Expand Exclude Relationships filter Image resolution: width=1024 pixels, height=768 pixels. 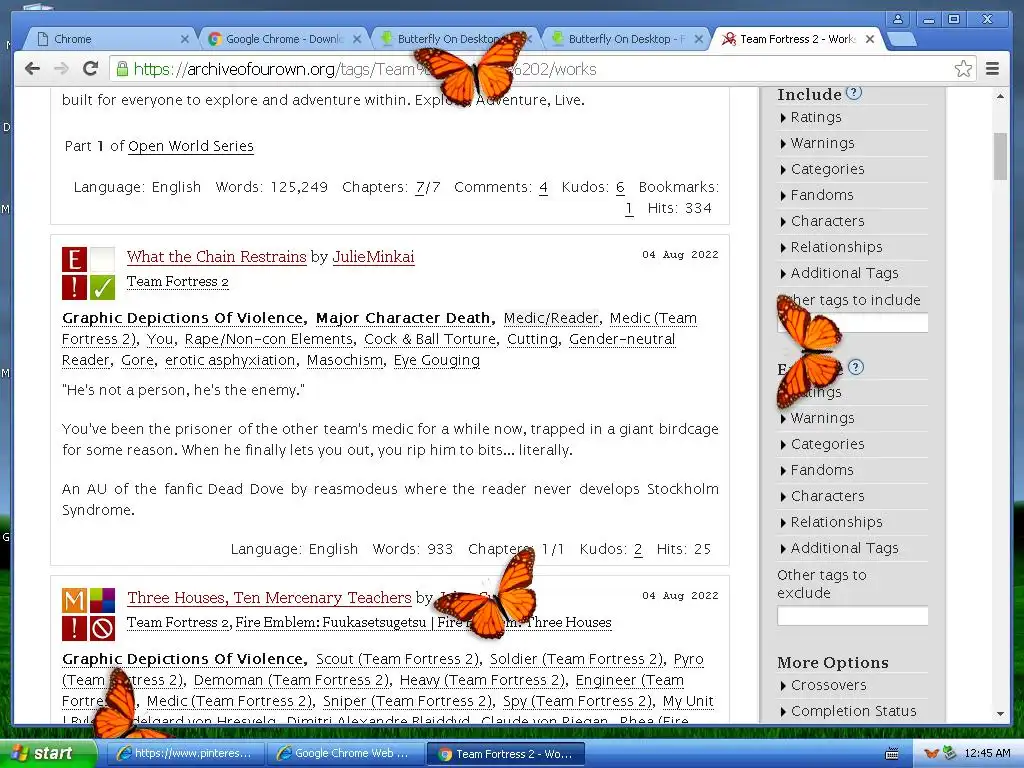click(x=832, y=522)
